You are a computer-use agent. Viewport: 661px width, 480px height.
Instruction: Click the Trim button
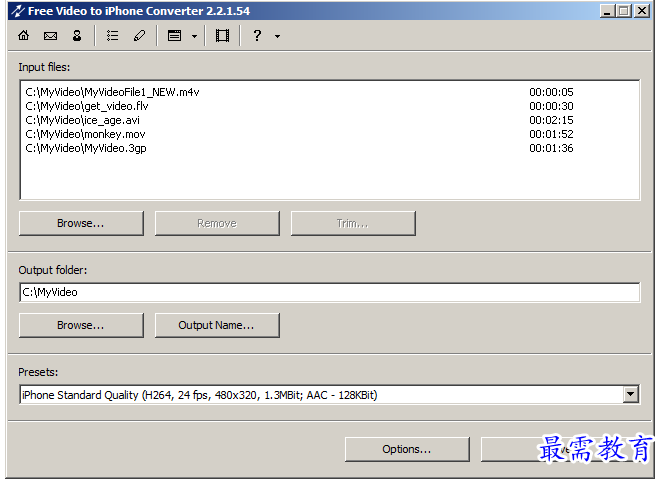(x=353, y=223)
